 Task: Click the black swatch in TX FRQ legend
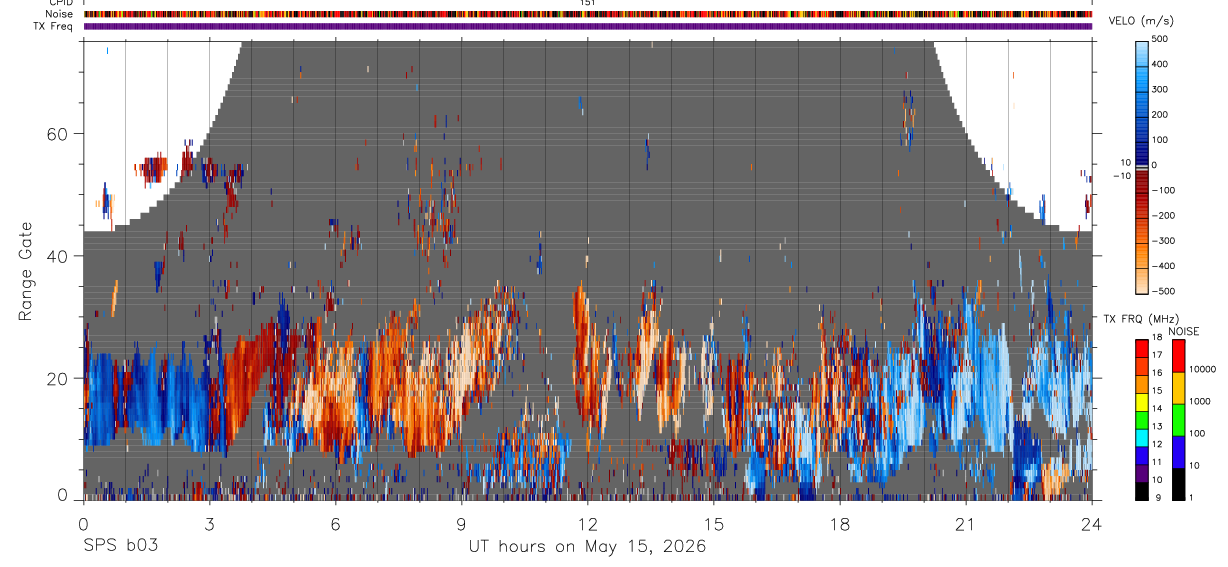click(x=1142, y=491)
